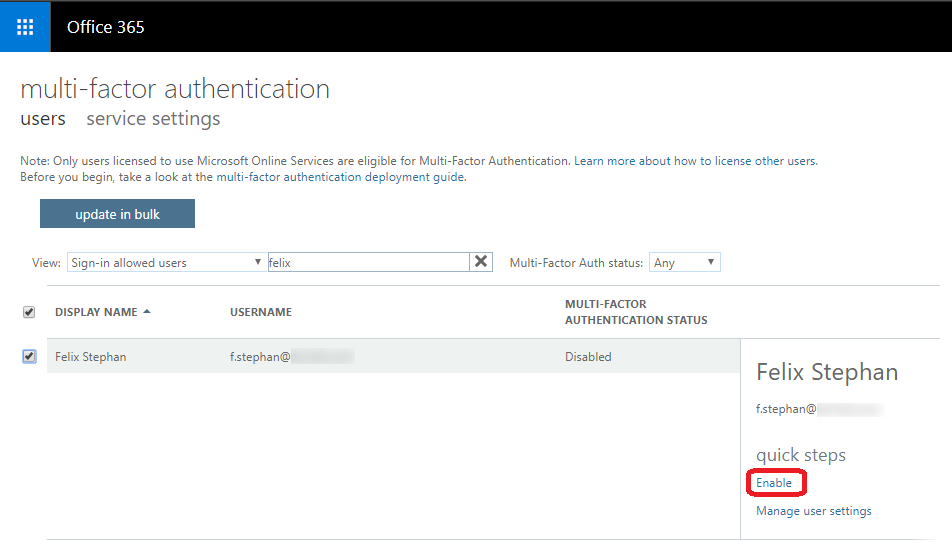Click in the felix search input field

coord(366,262)
